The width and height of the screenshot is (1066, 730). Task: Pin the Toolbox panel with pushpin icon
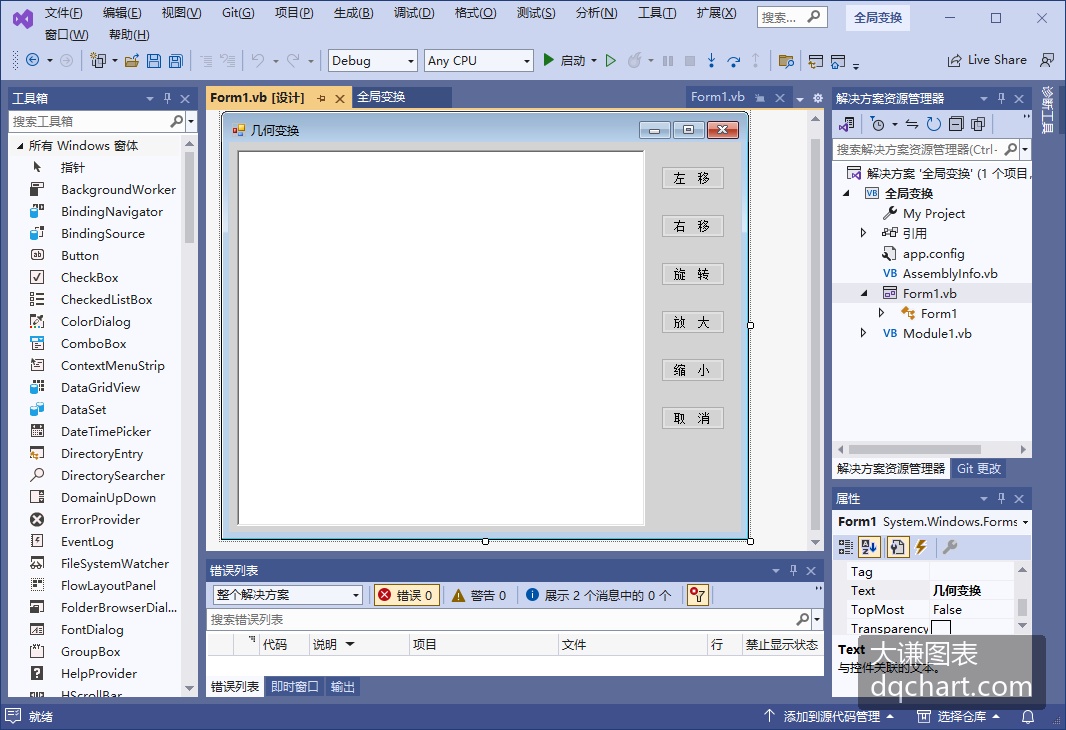click(167, 99)
